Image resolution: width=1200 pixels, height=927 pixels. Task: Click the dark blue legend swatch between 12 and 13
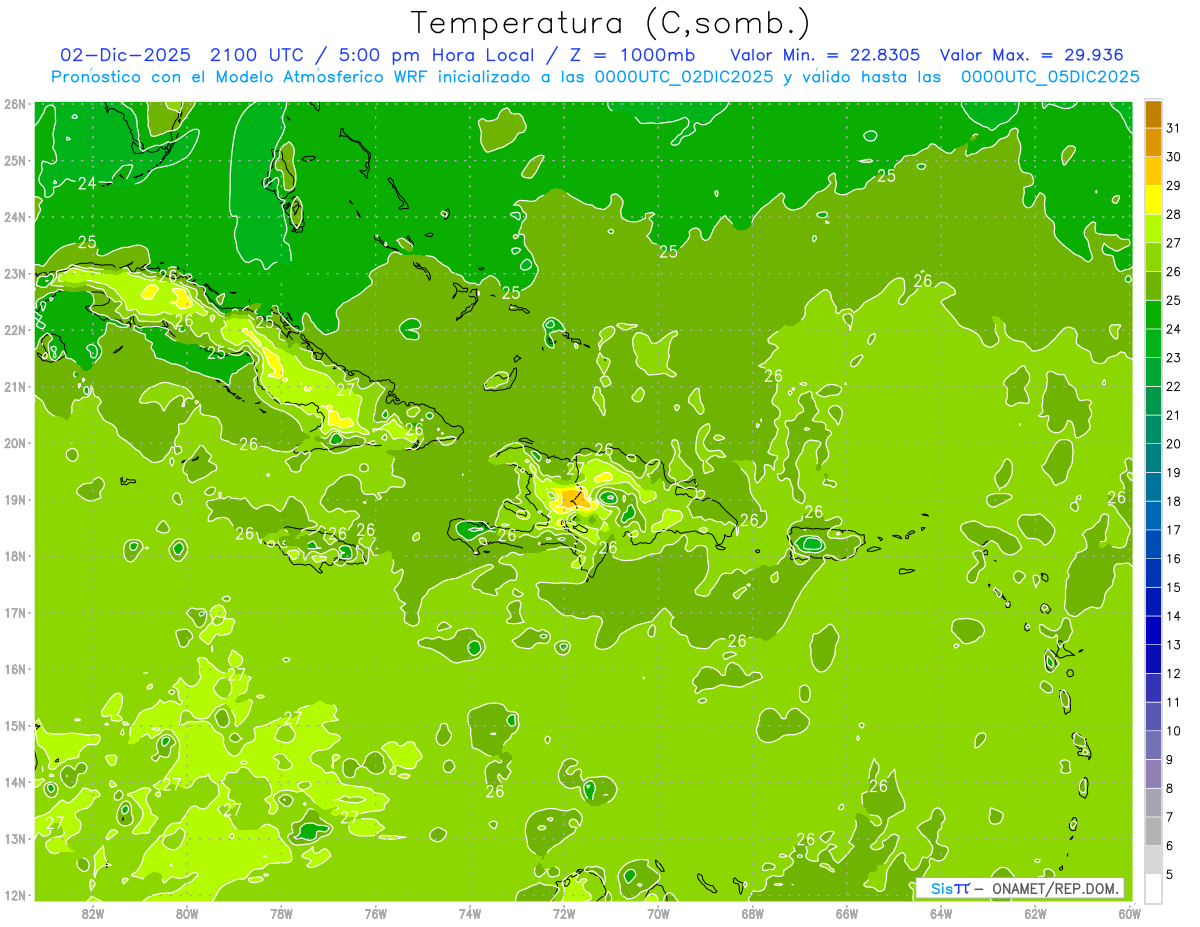click(x=1154, y=659)
